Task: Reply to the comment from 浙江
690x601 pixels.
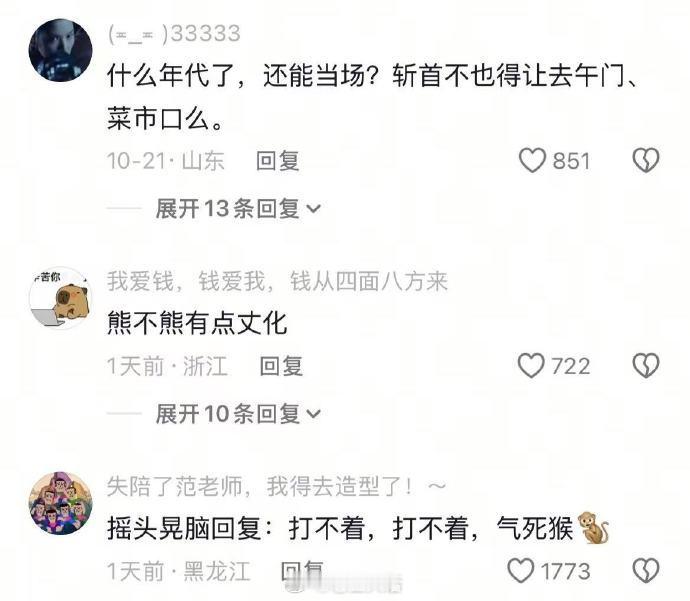Action: (x=281, y=366)
